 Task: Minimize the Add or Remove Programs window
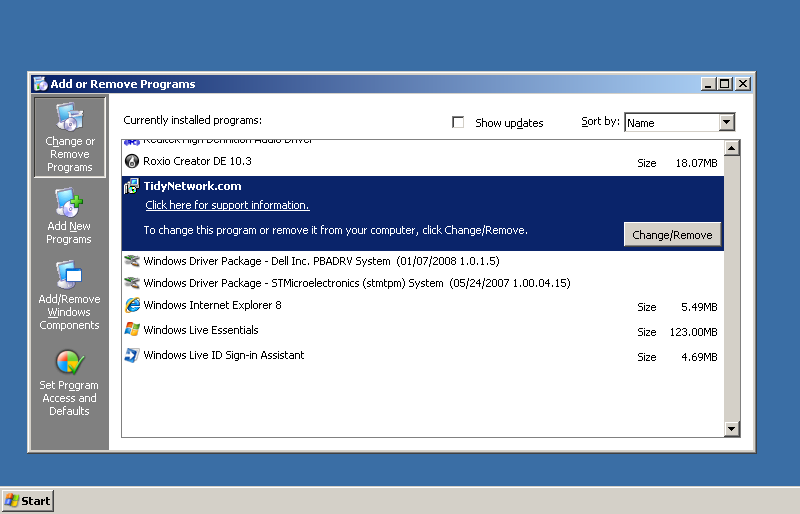[x=708, y=84]
